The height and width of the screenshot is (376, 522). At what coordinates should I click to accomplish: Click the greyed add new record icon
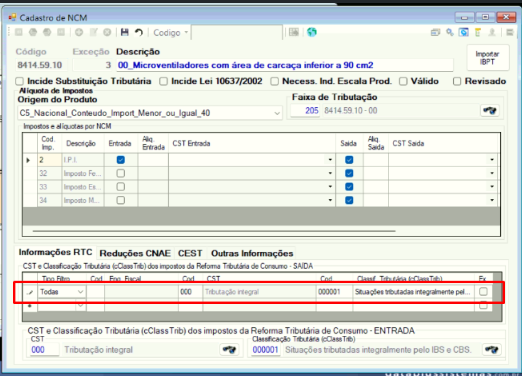coord(79,32)
